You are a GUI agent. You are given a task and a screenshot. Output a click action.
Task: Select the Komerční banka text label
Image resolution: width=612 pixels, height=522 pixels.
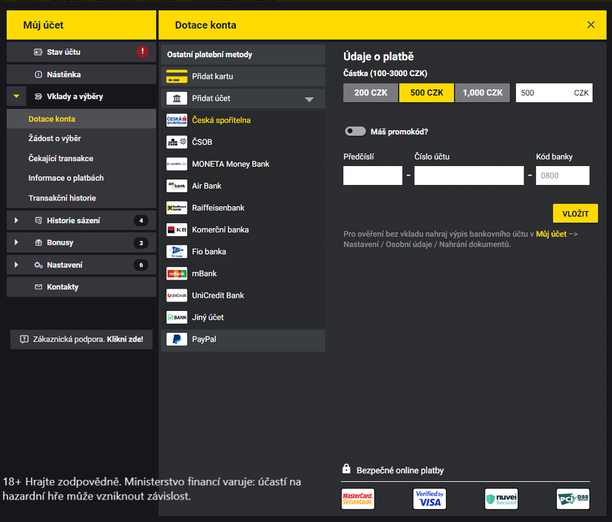coord(220,230)
